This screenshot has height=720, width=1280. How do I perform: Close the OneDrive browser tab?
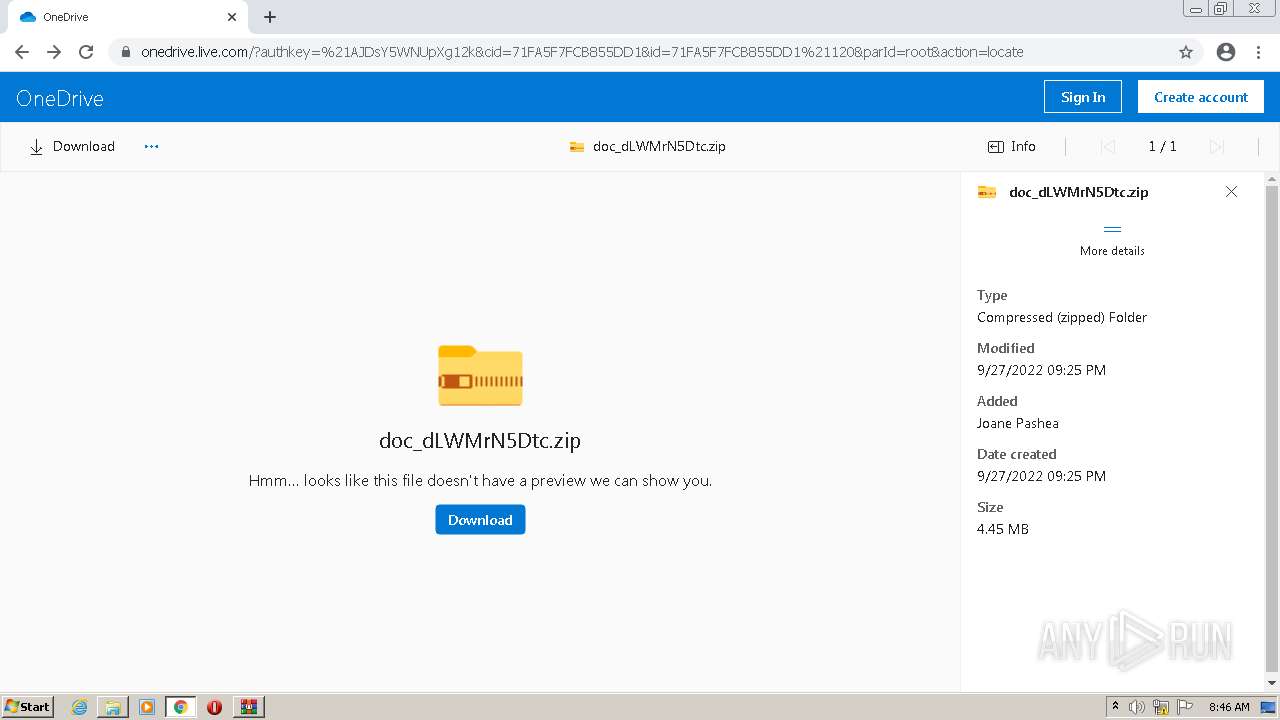(x=232, y=17)
